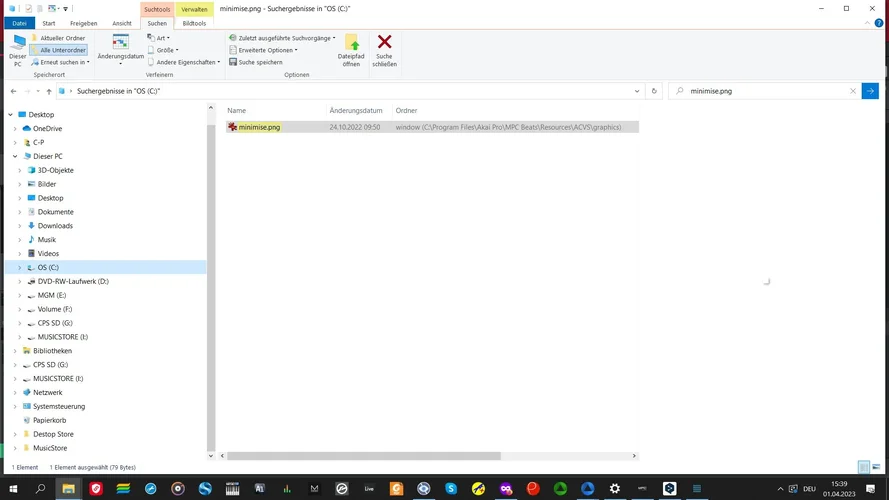
Task: Select Videos in the navigation tree
Action: coord(48,253)
